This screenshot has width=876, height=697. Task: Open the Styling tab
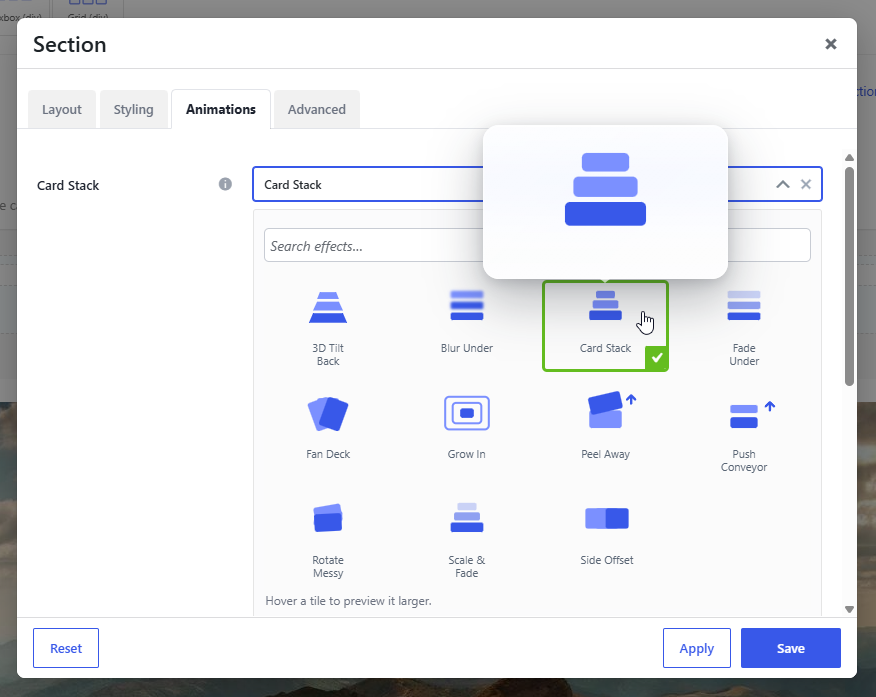click(134, 109)
